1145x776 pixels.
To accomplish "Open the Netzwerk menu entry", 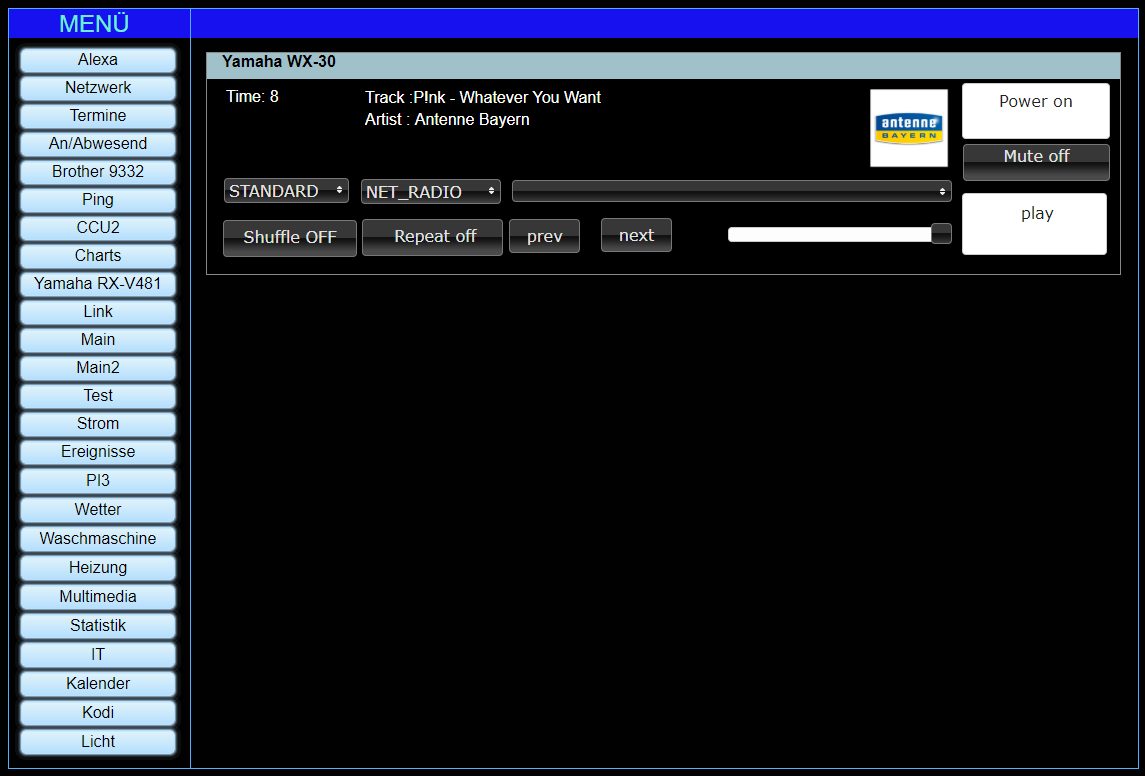I will pyautogui.click(x=98, y=88).
